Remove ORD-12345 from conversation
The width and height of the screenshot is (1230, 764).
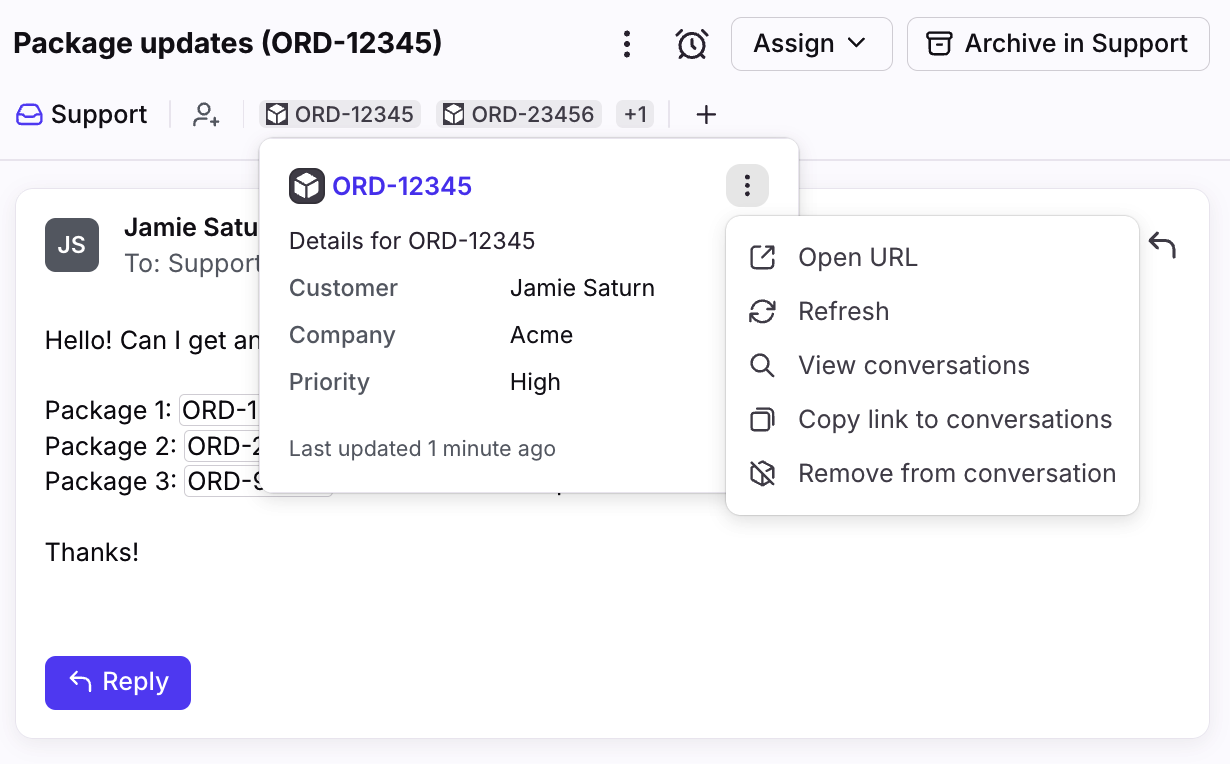coord(956,474)
